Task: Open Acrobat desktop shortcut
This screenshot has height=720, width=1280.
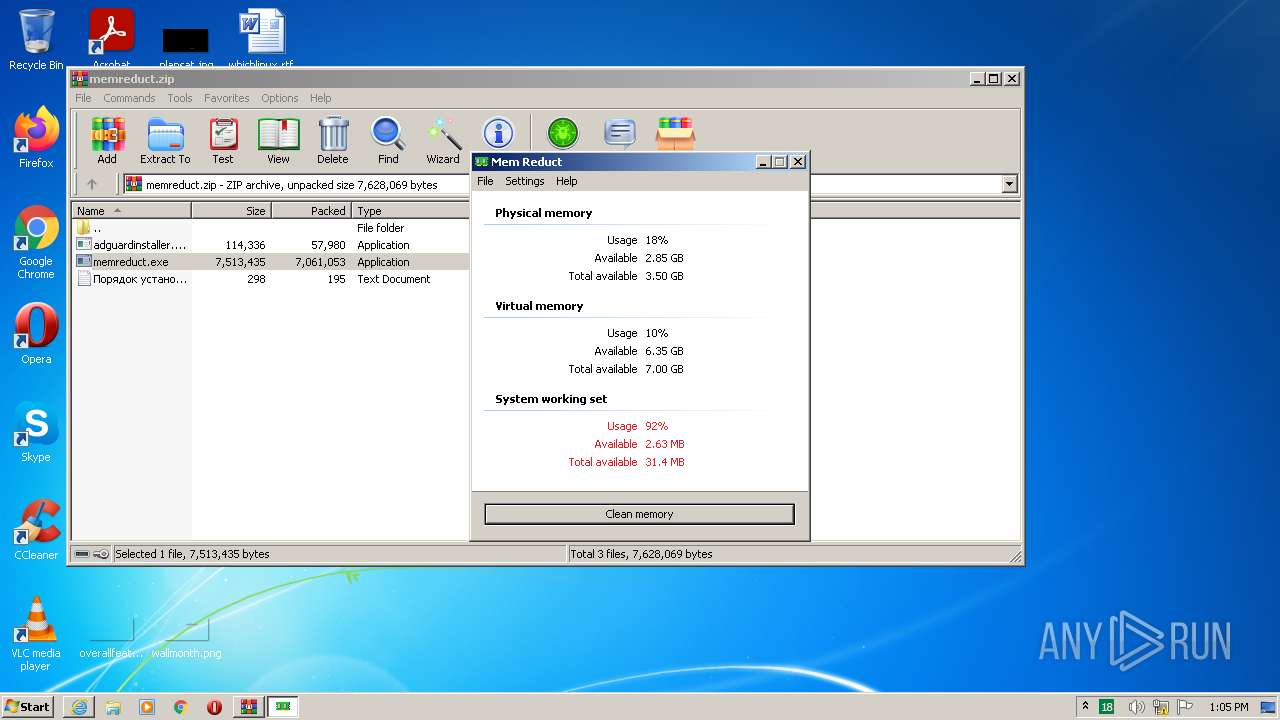Action: coord(112,40)
